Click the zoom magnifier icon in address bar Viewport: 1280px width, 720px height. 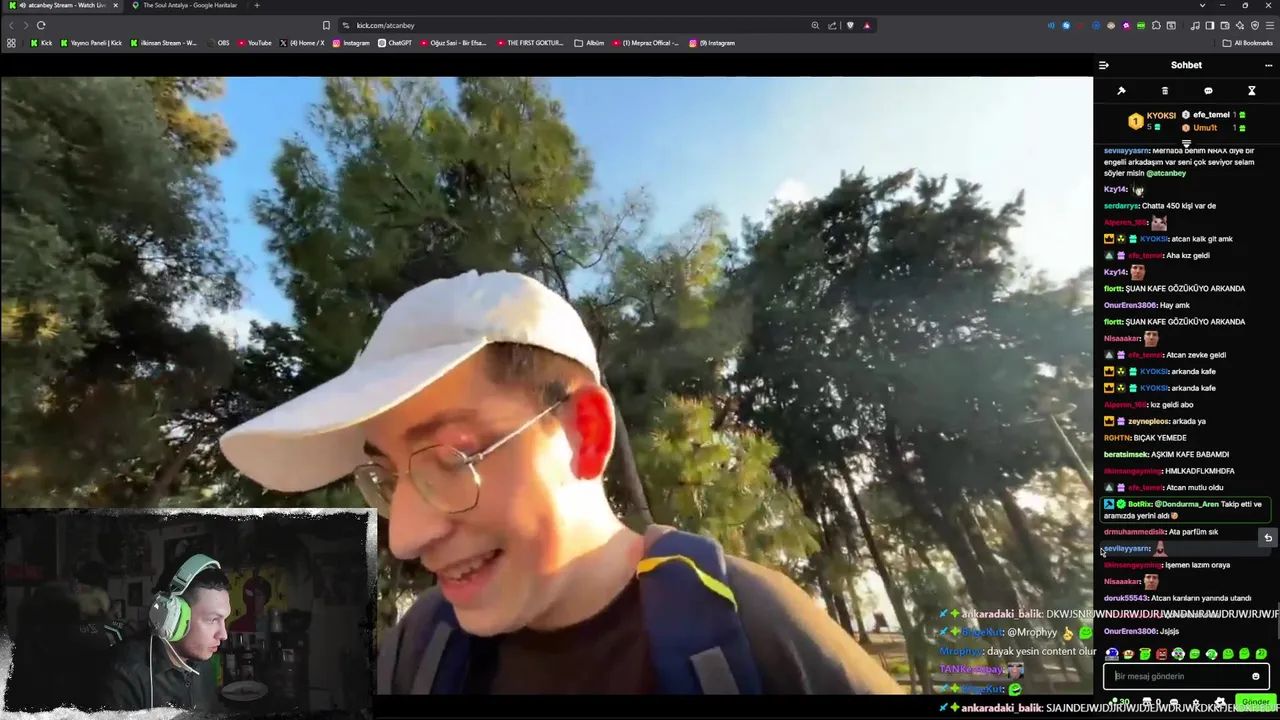pos(815,25)
